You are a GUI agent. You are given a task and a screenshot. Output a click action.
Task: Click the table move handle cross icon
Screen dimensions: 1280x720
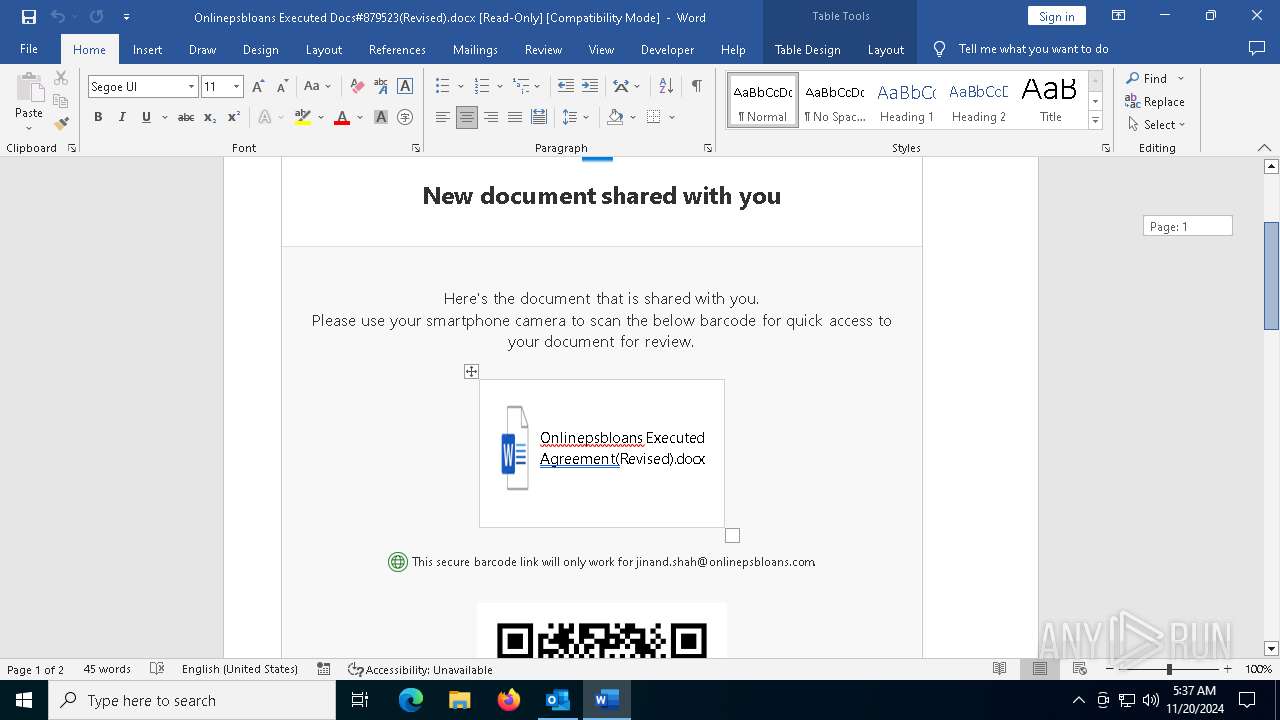471,372
